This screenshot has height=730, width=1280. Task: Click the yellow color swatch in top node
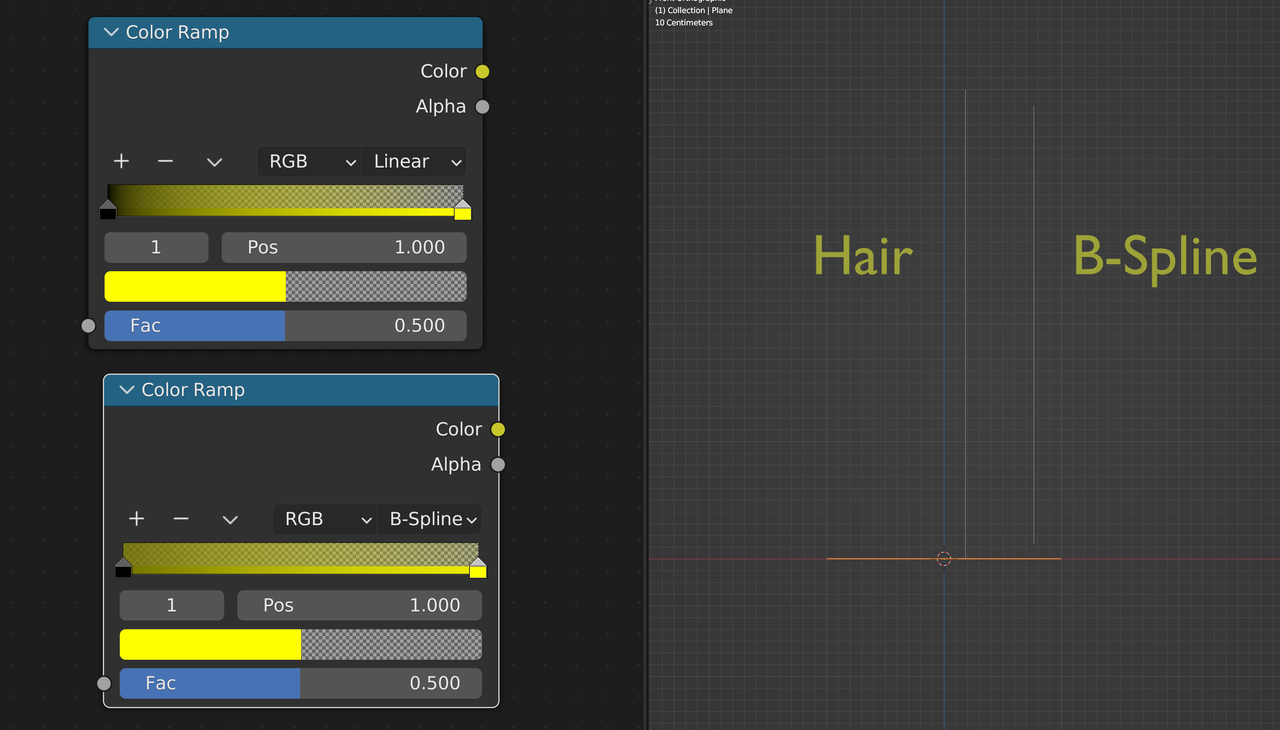pos(196,286)
